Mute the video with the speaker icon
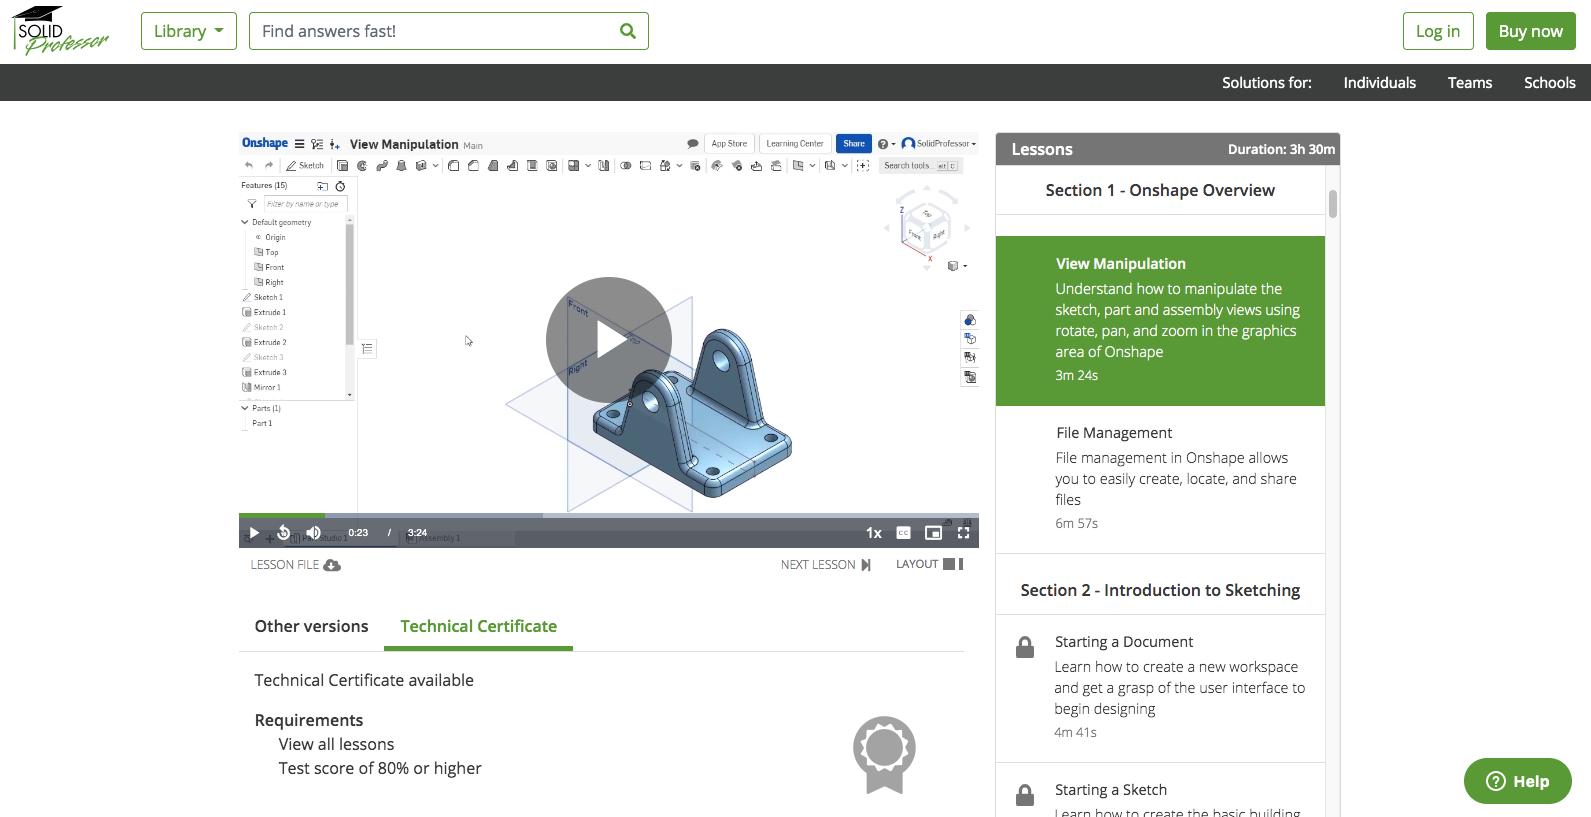 point(314,533)
